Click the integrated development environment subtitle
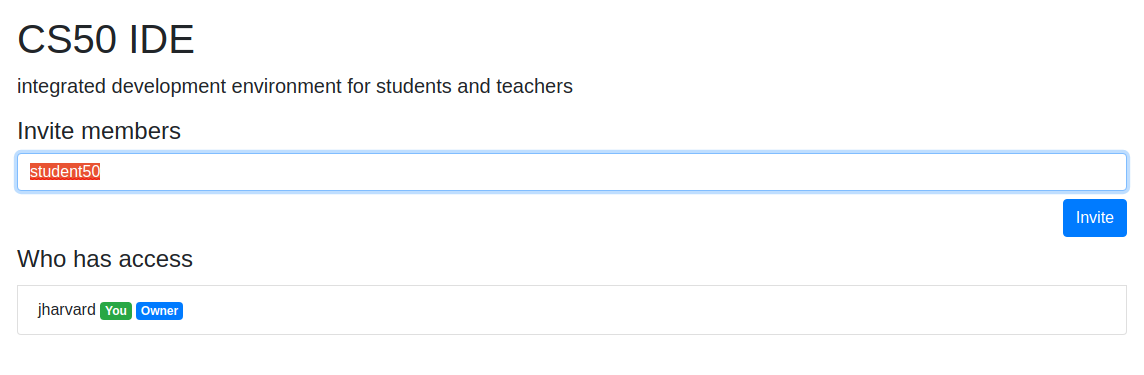1144x375 pixels. coord(295,87)
